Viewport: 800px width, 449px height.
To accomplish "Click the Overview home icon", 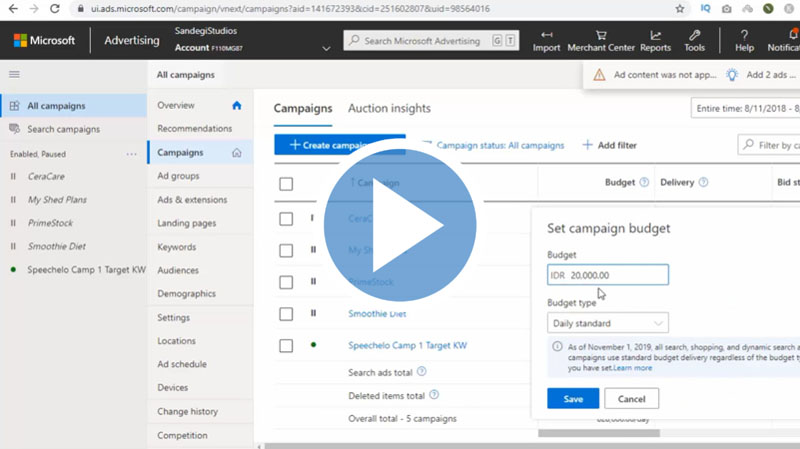I will (237, 106).
